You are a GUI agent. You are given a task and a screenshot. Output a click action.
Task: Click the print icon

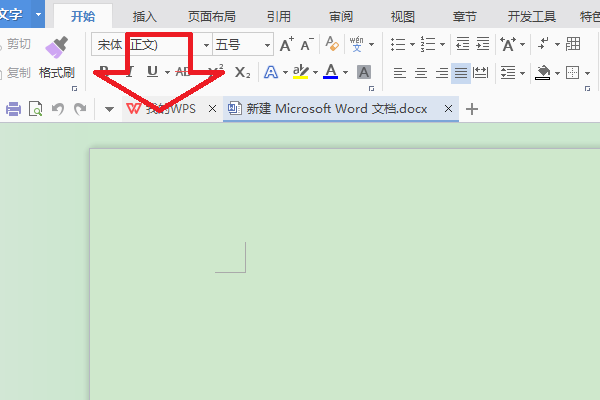[x=13, y=109]
